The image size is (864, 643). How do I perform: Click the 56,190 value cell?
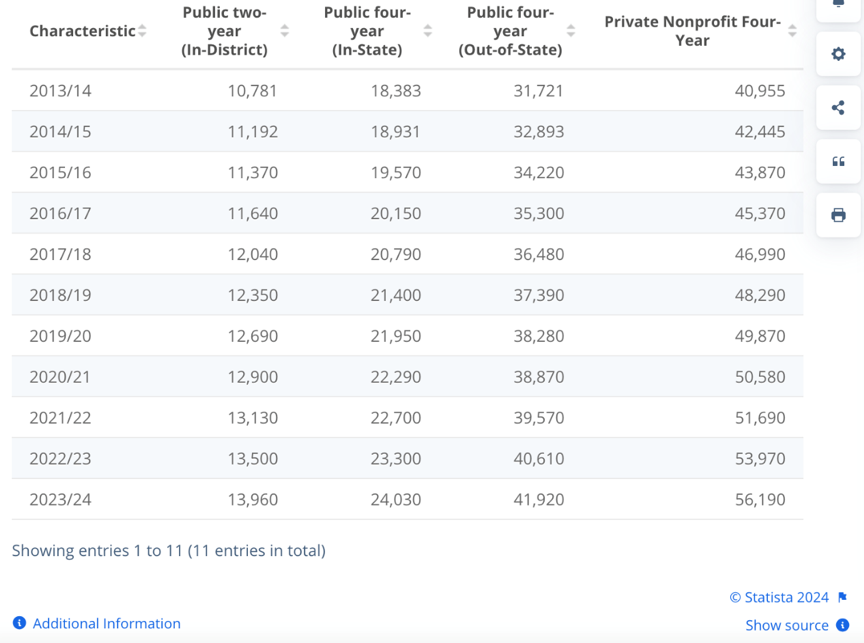click(760, 499)
